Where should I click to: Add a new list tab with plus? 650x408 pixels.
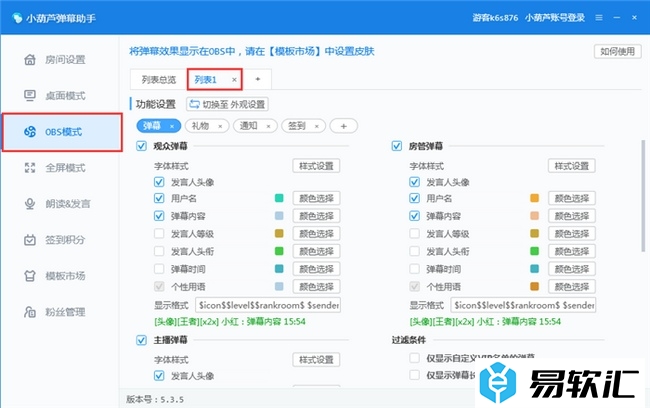pyautogui.click(x=257, y=79)
